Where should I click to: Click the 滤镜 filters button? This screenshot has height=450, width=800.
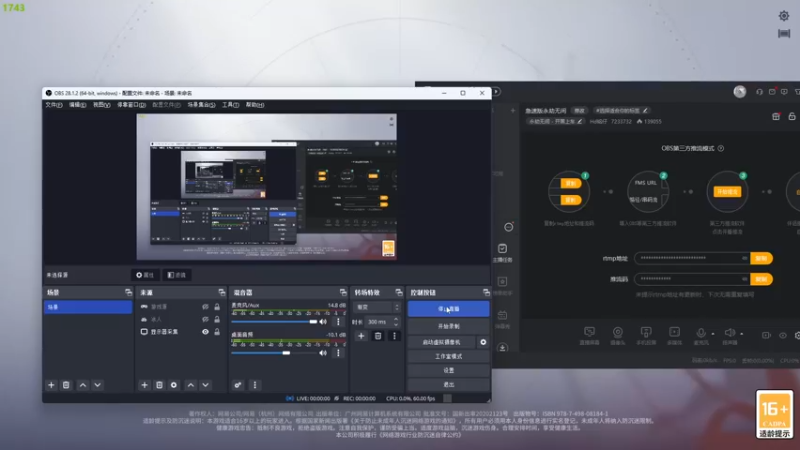click(177, 275)
